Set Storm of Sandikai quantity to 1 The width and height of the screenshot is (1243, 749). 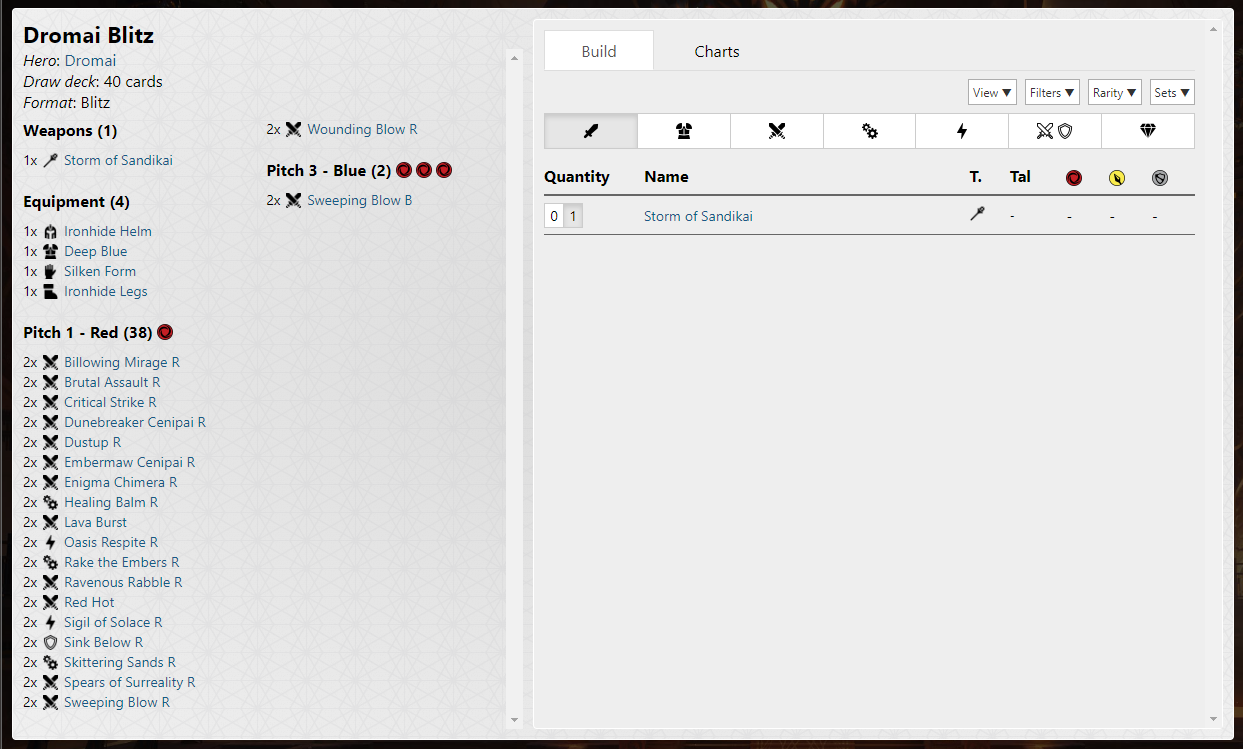573,216
